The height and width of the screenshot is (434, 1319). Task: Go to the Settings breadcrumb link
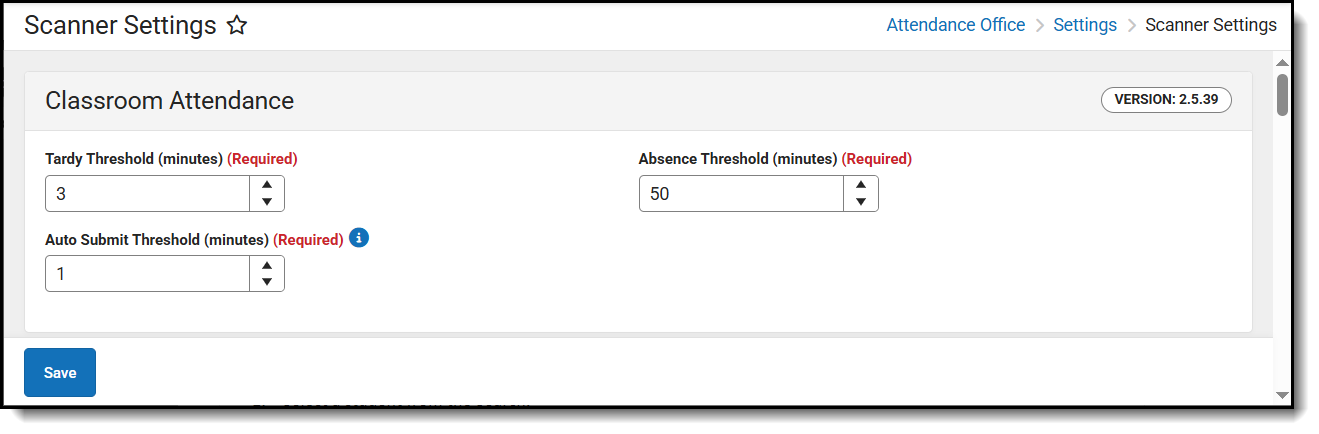[1085, 25]
